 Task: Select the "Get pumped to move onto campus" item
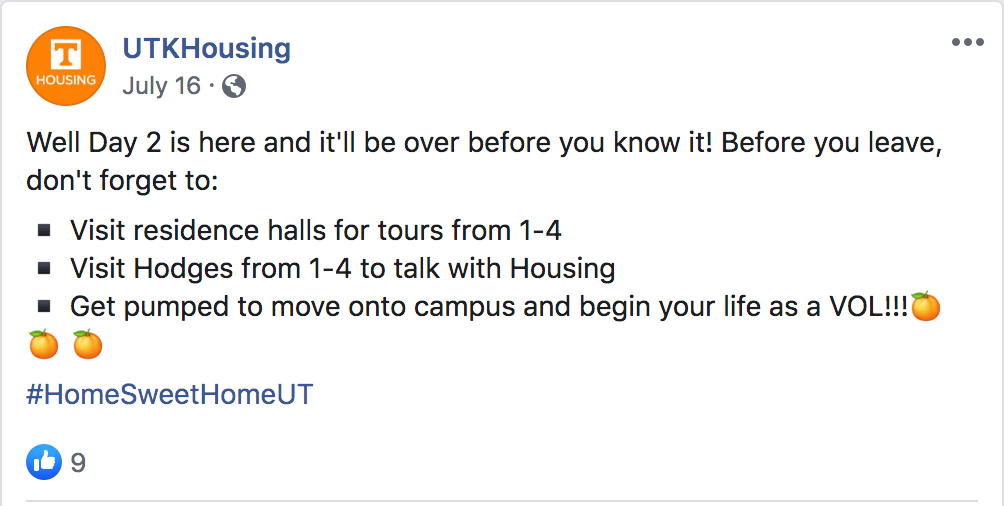pyautogui.click(x=490, y=307)
